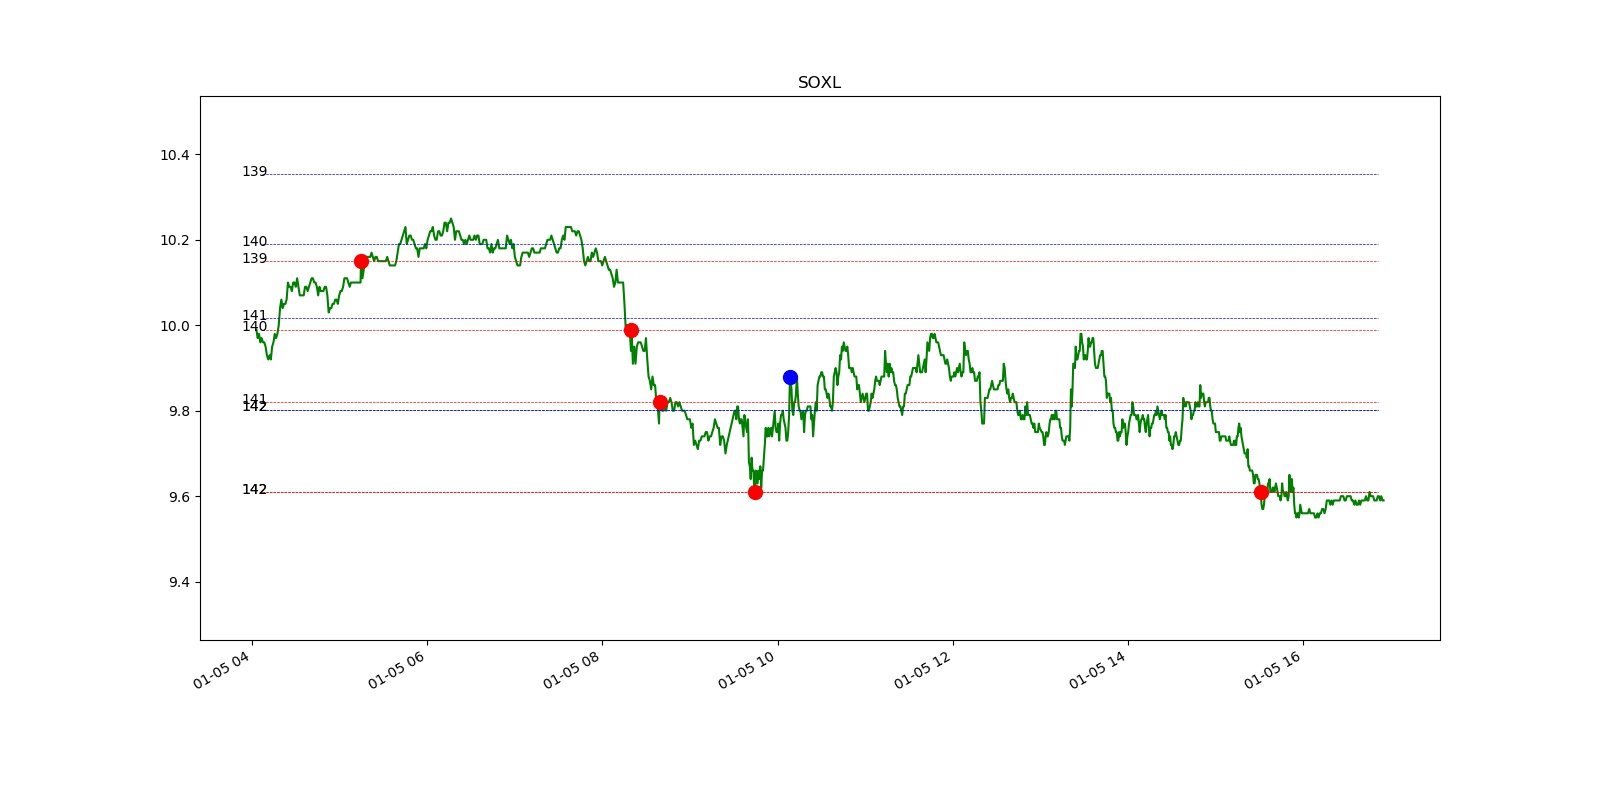Click the red marker at 9.99
This screenshot has height=800, width=1600.
pos(631,330)
